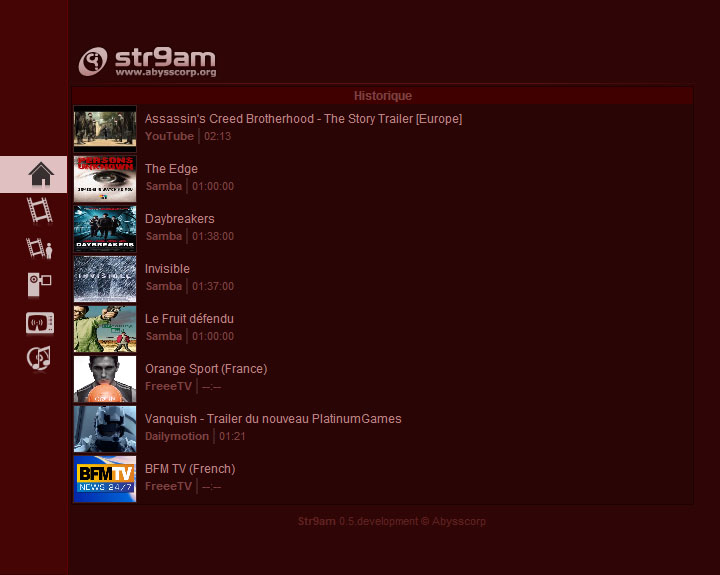Viewport: 720px width, 575px height.
Task: Click the 02:13 duration
Action: (x=218, y=136)
